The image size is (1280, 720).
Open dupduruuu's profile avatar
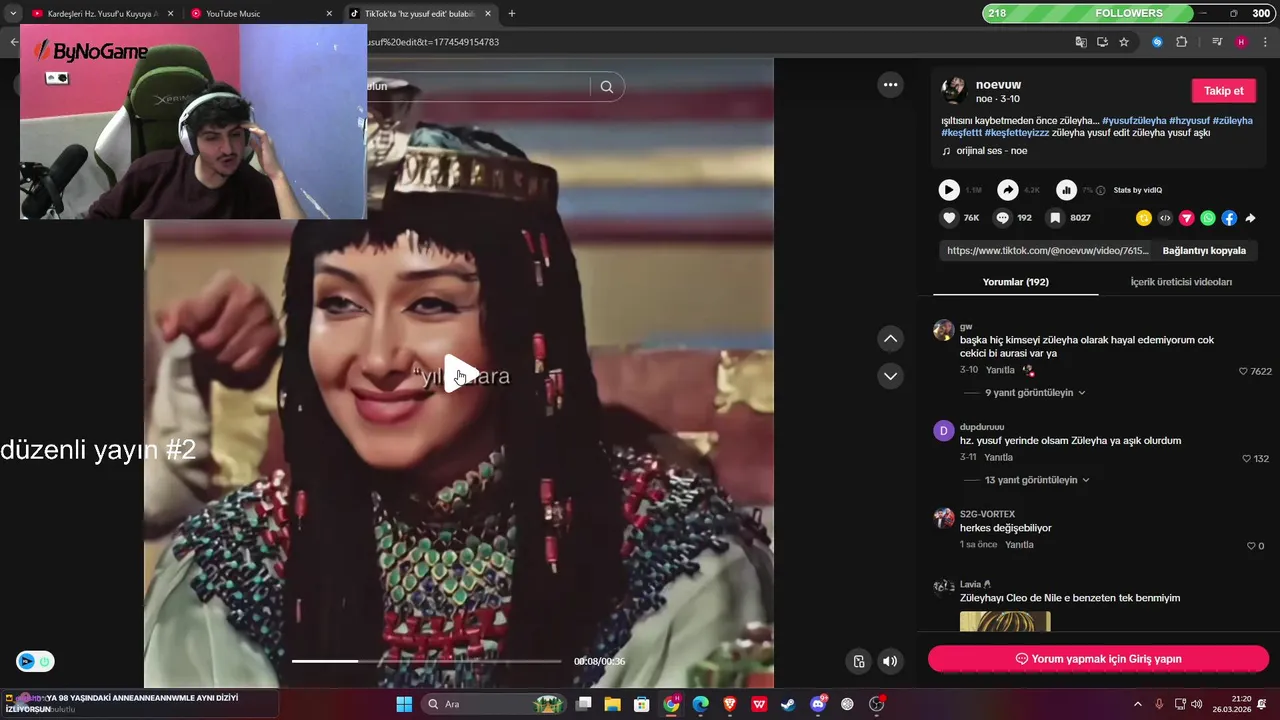[x=943, y=431]
